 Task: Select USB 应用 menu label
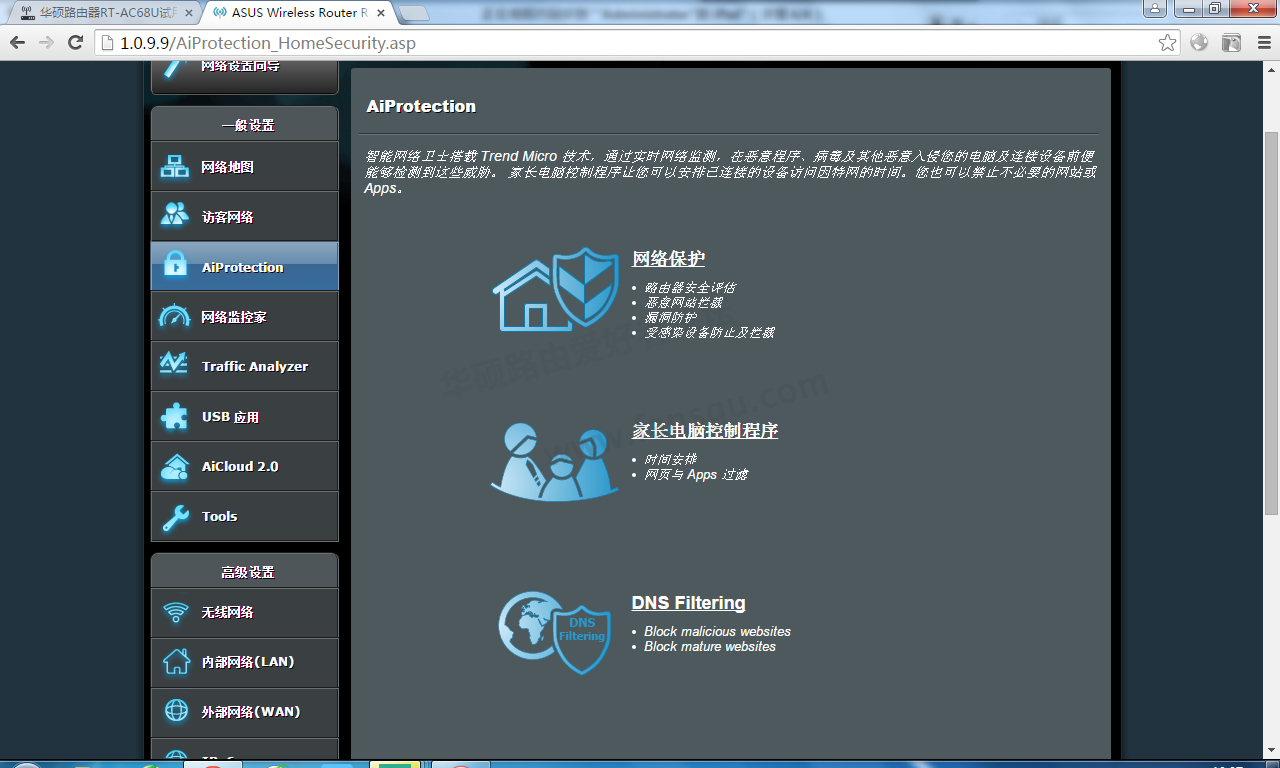(230, 416)
